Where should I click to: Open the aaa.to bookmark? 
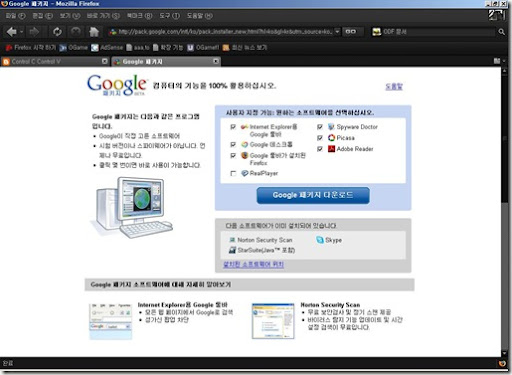click(137, 48)
